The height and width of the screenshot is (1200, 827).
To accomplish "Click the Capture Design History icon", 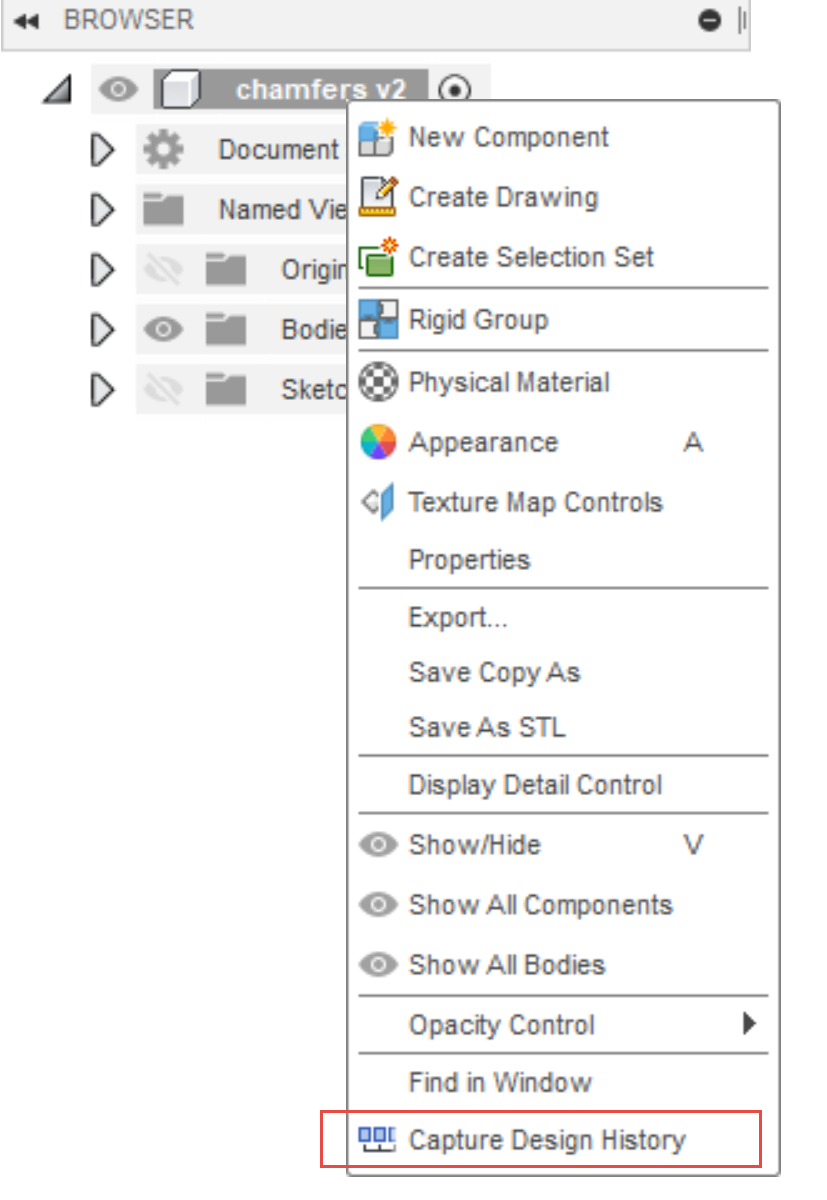I will point(378,1139).
